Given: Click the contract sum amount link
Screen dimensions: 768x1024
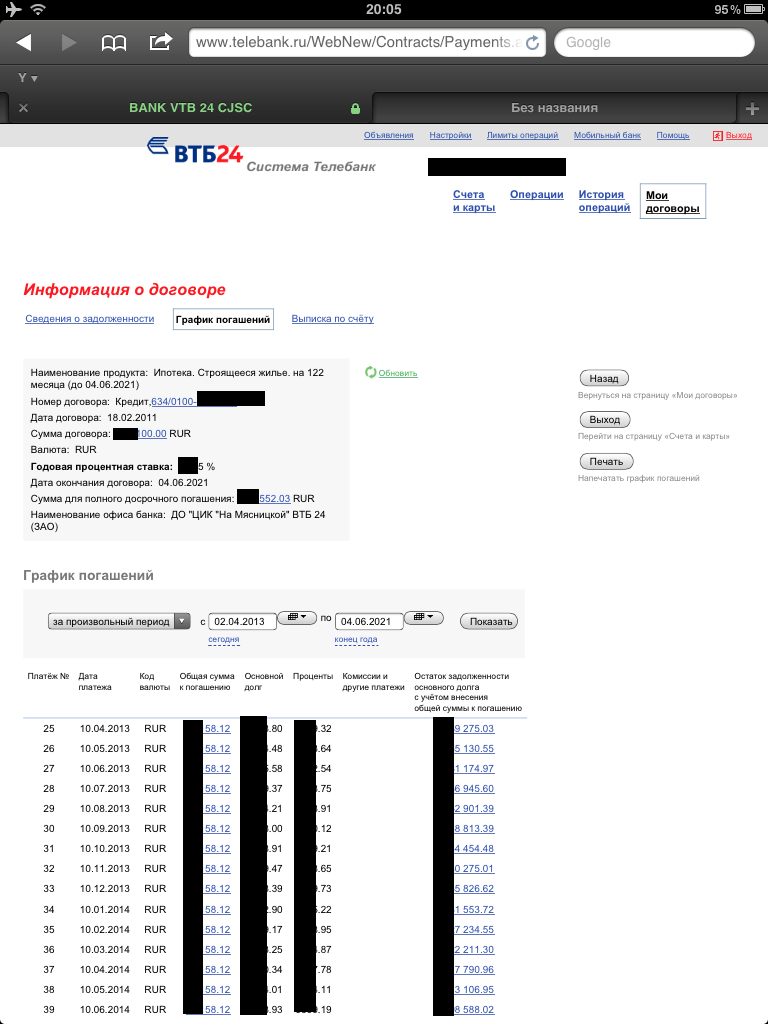Looking at the screenshot, I should [152, 434].
